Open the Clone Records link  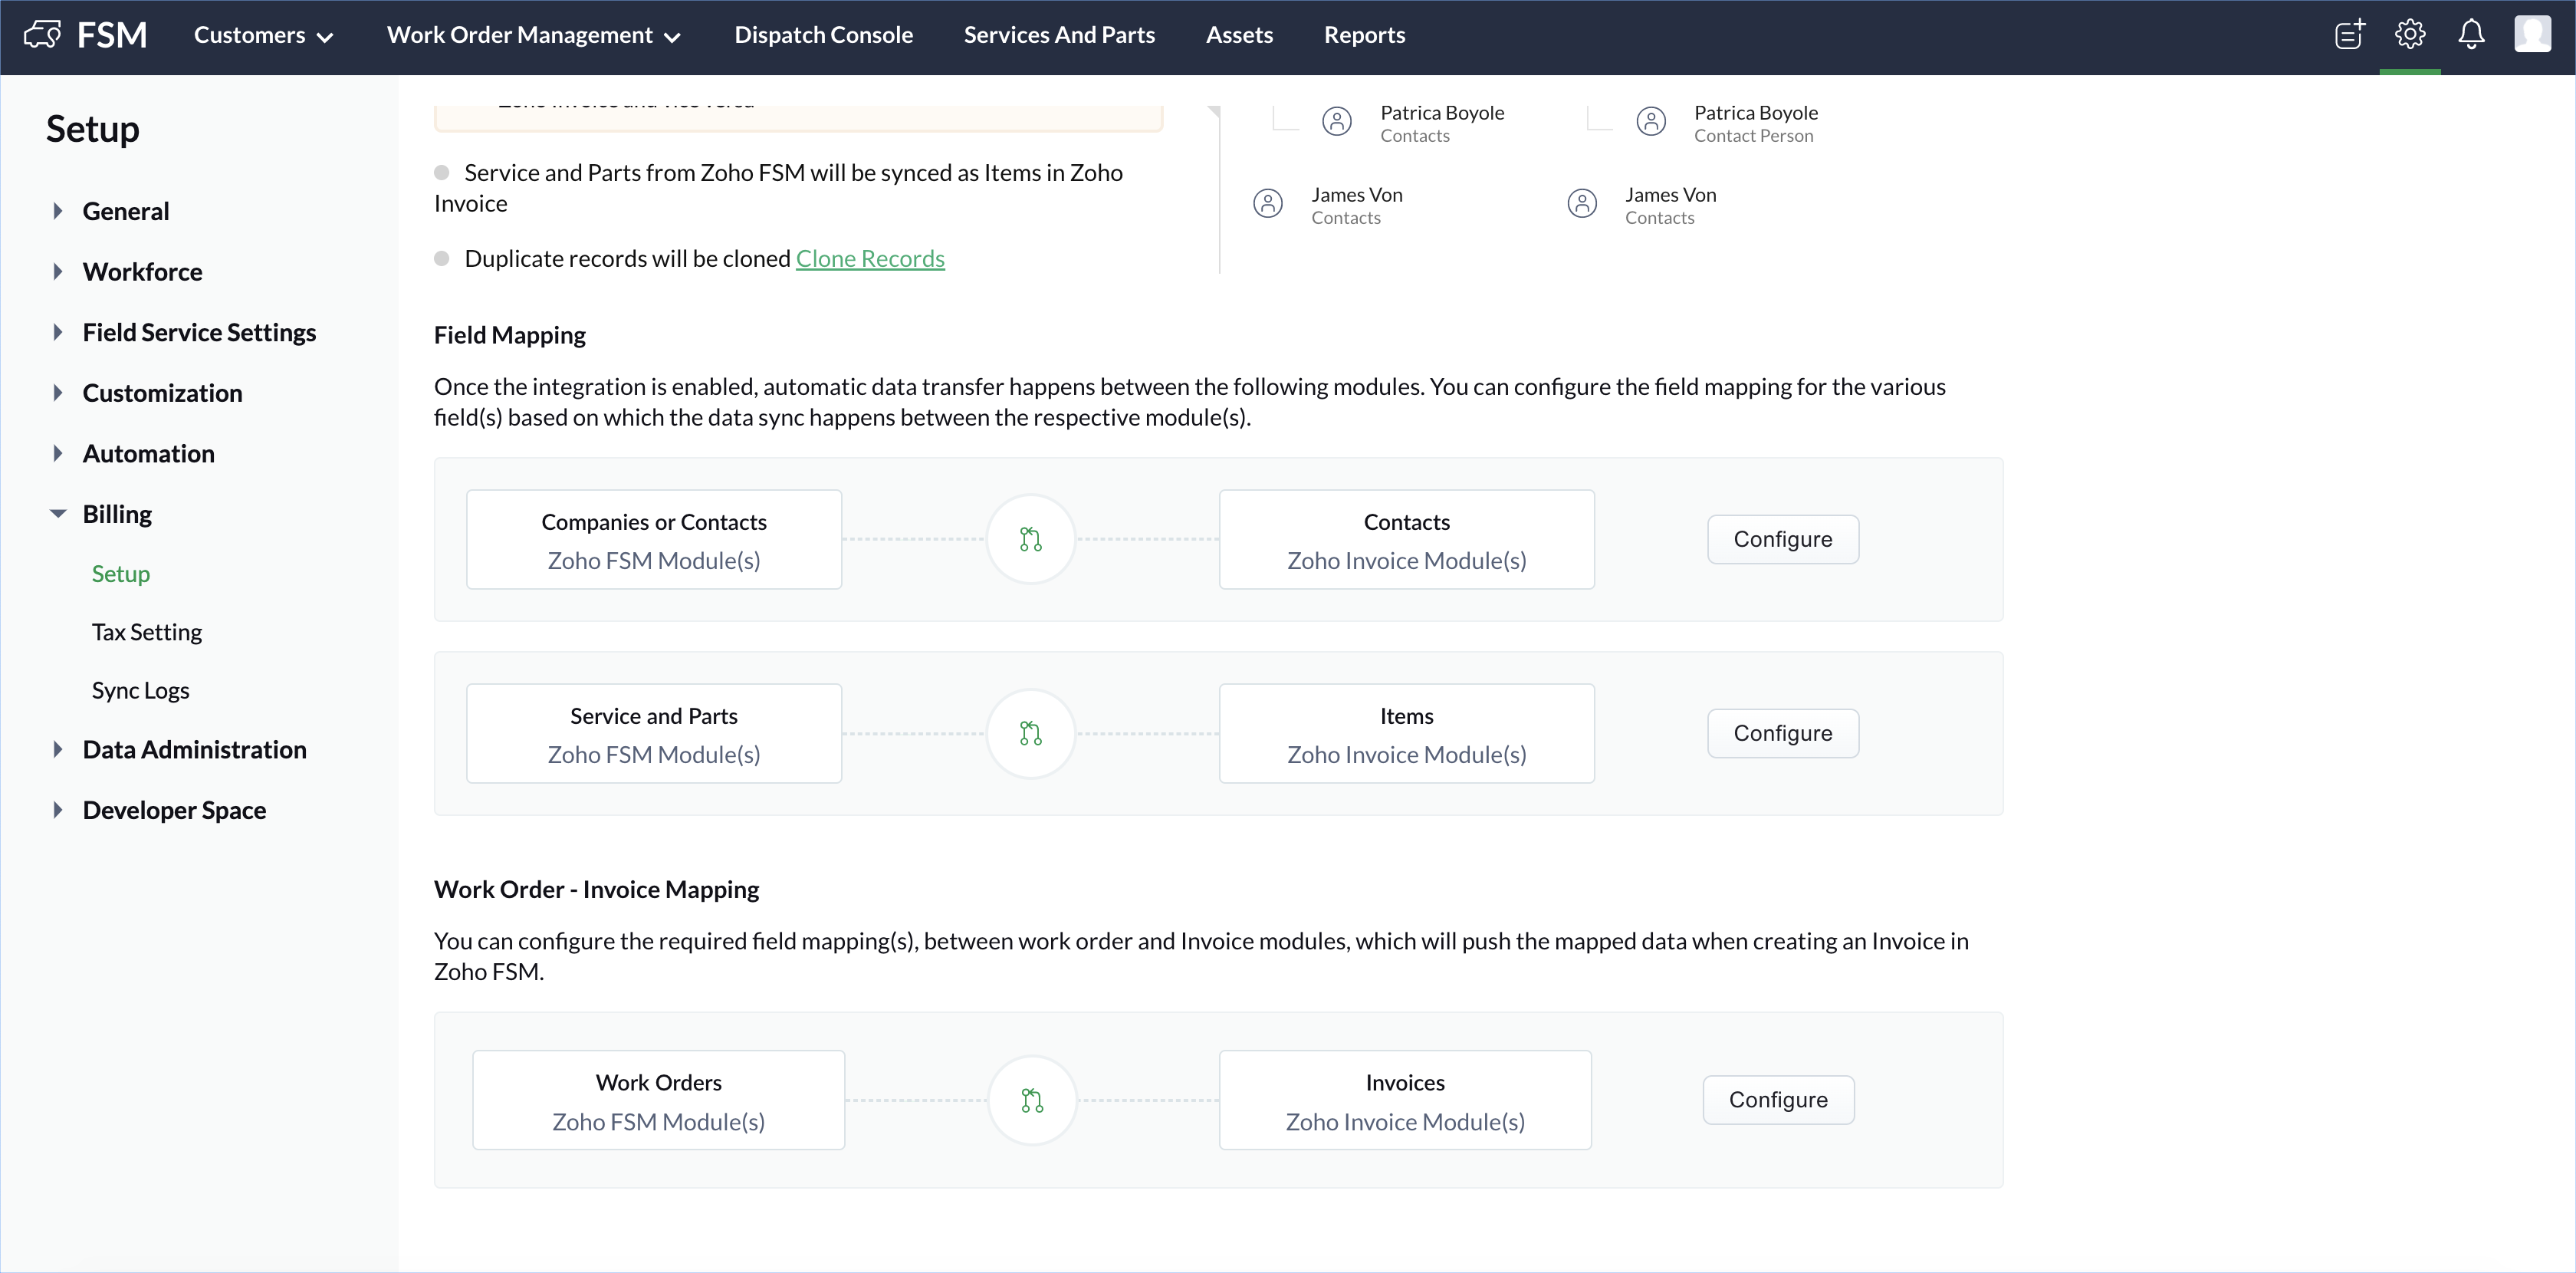[869, 259]
